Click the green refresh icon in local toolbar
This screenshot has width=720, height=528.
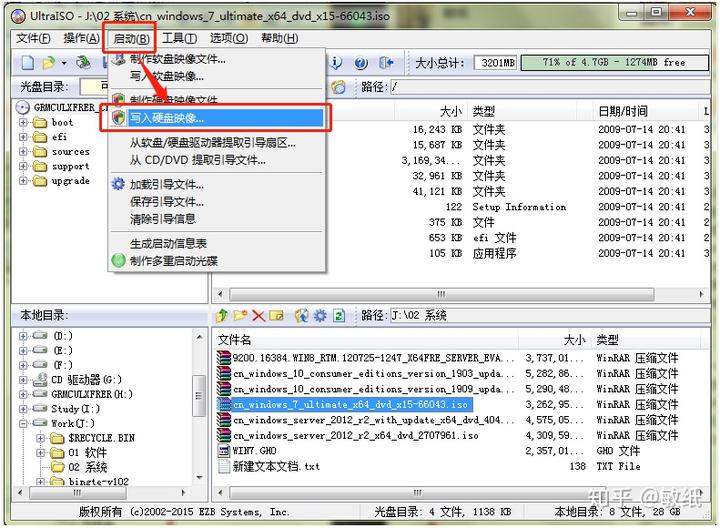click(339, 315)
